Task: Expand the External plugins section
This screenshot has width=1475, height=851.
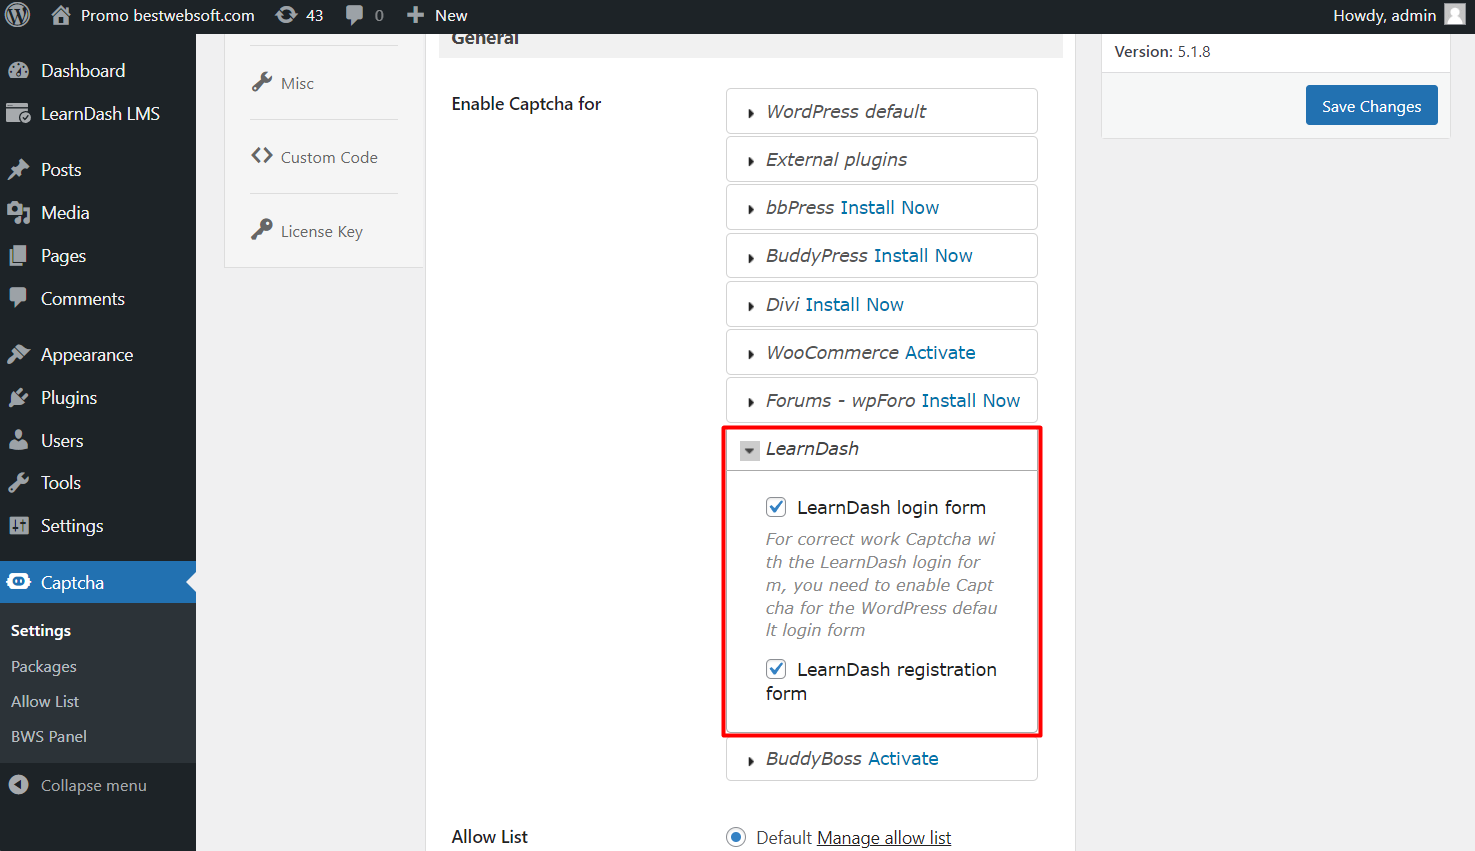Action: 751,161
